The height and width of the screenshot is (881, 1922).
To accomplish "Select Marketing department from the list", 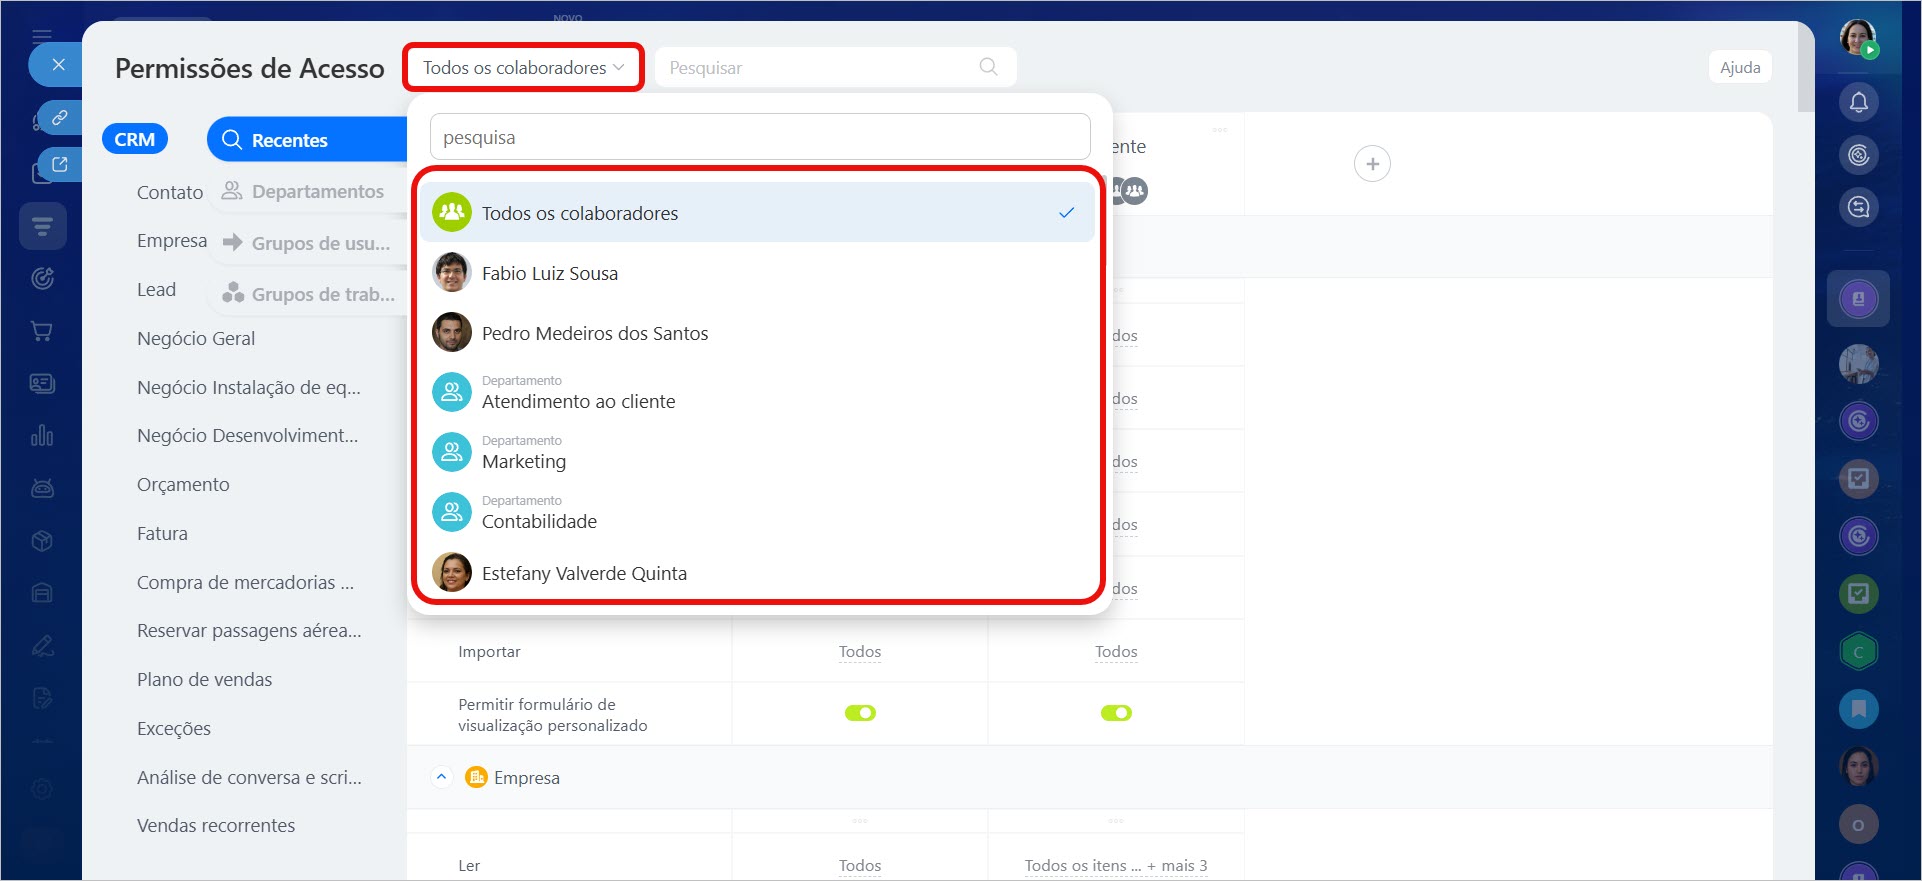I will [x=524, y=461].
